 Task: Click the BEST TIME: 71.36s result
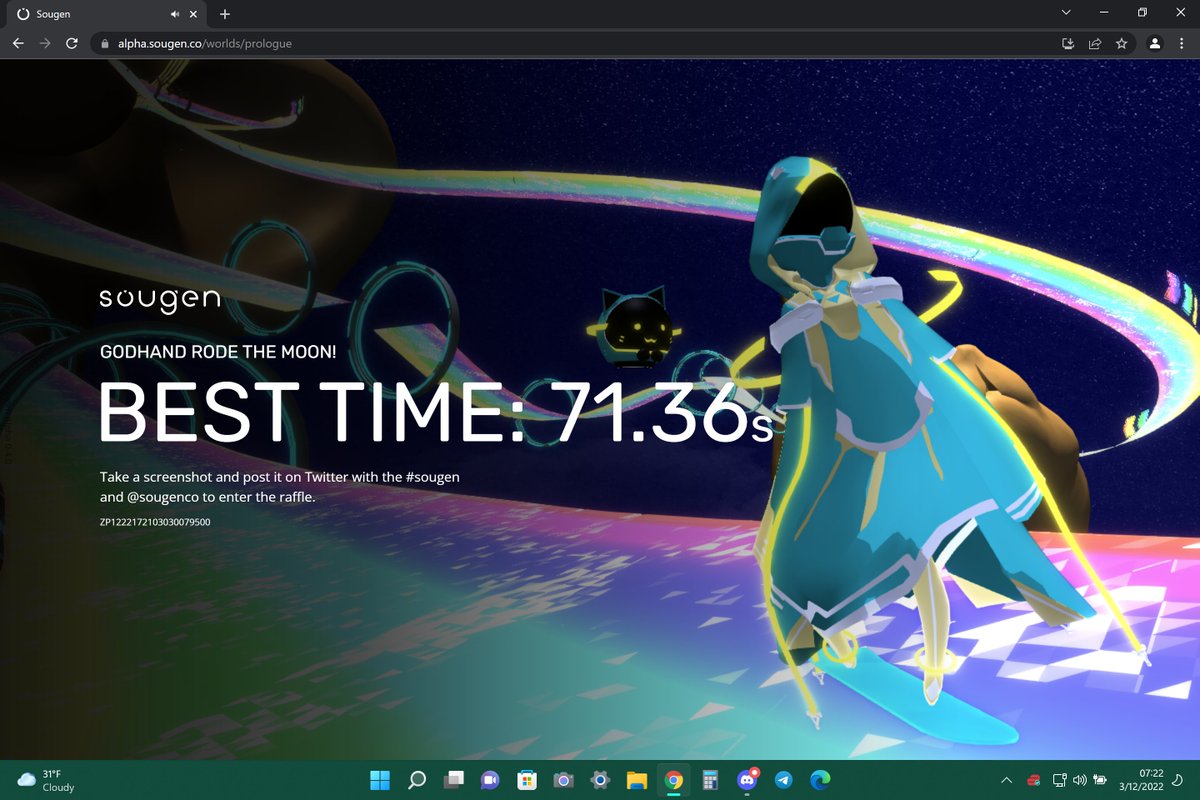pyautogui.click(x=437, y=411)
